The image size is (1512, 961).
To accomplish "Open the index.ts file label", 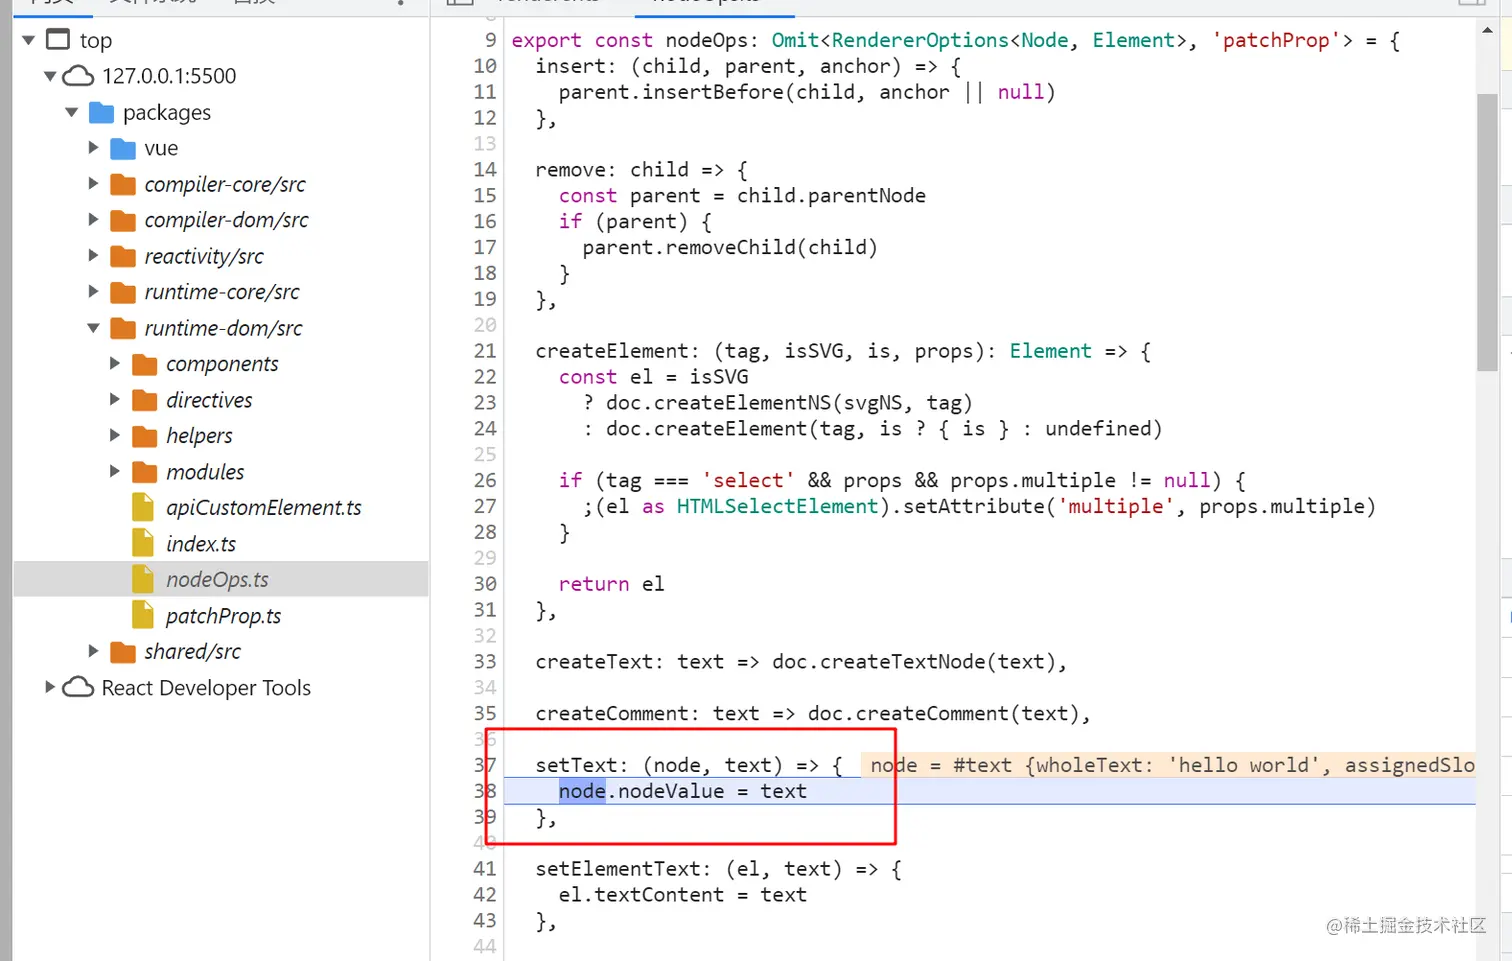I will (x=201, y=544).
